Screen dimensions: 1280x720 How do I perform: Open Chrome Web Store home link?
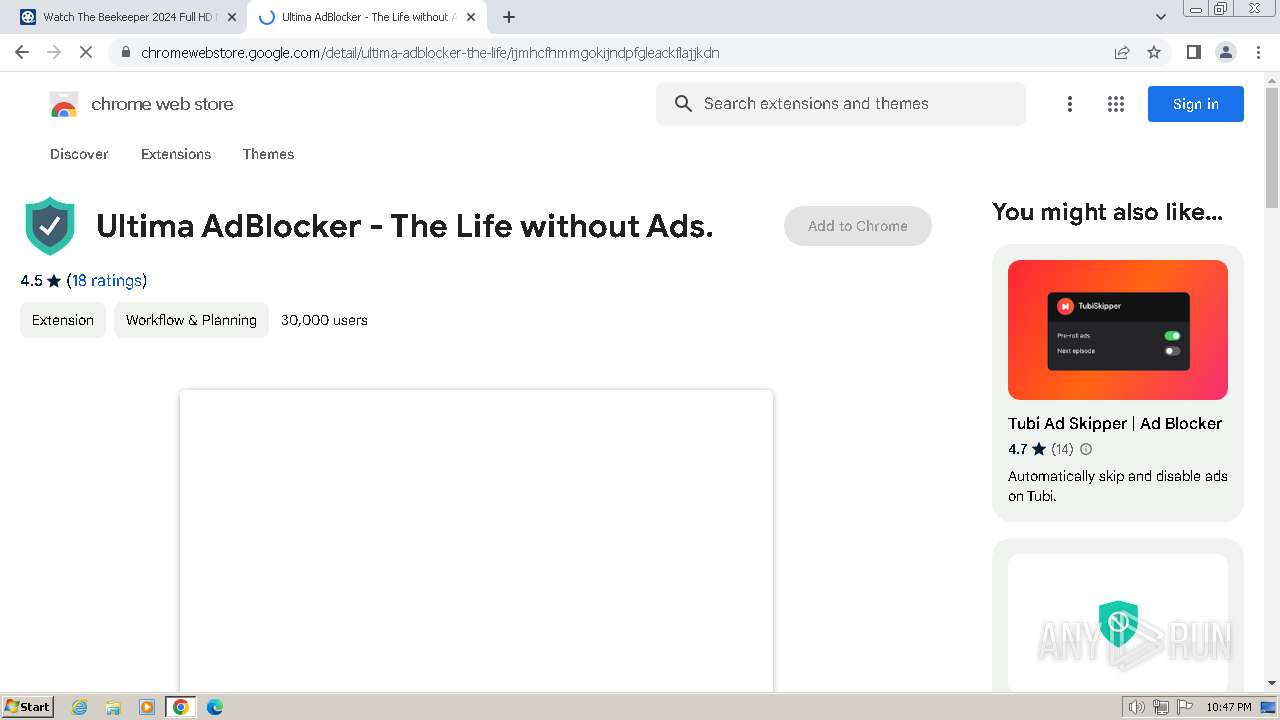pyautogui.click(x=162, y=104)
